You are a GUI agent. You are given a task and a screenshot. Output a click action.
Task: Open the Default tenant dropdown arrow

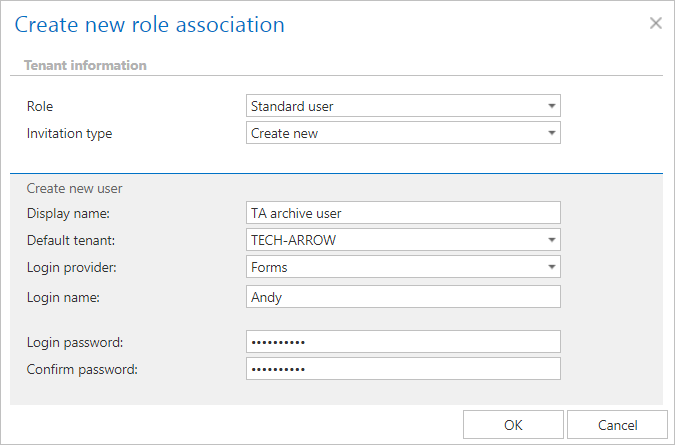coord(551,240)
